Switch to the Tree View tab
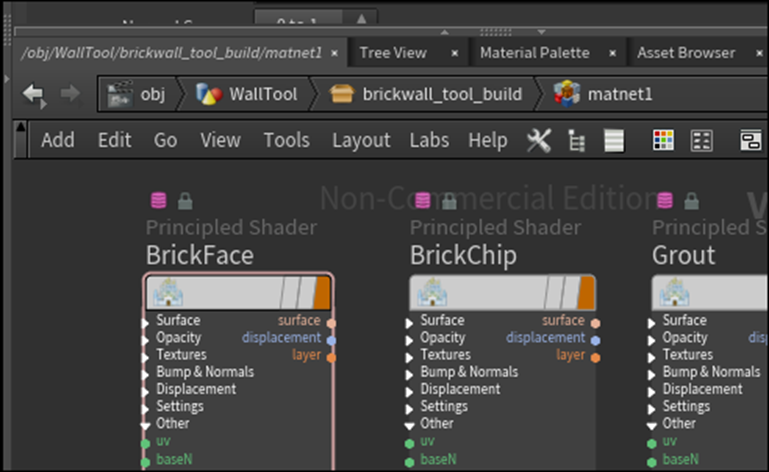 [393, 52]
